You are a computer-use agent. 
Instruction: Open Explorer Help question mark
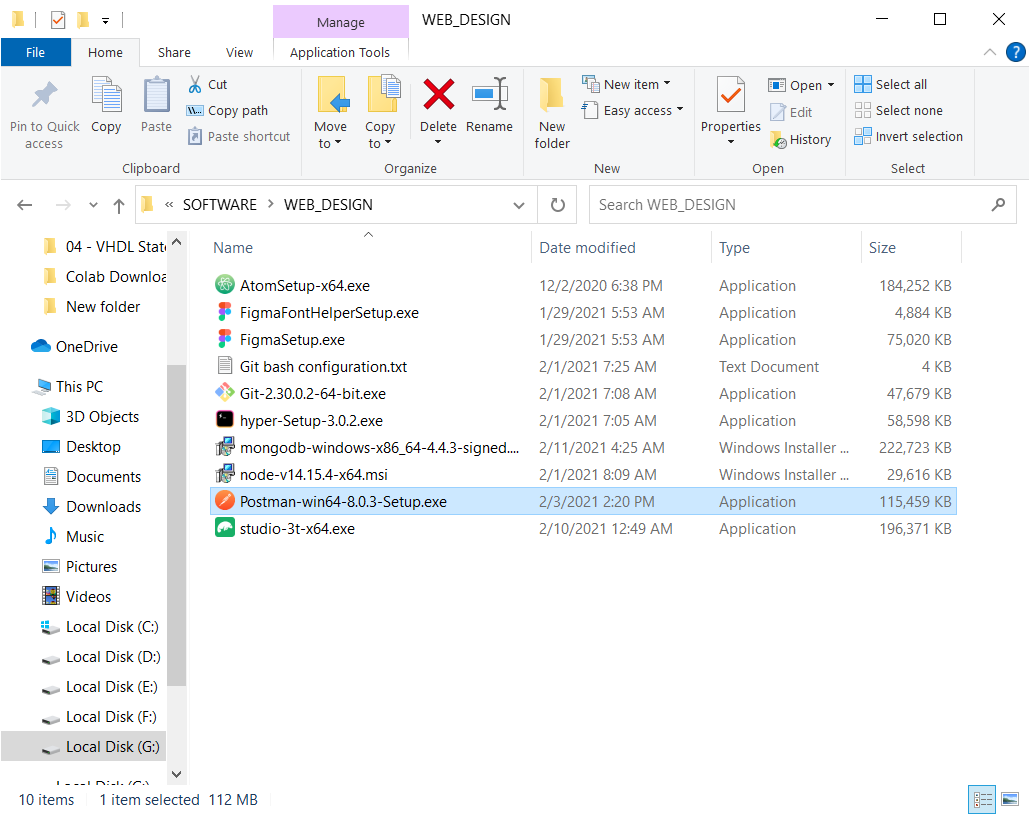click(1016, 52)
